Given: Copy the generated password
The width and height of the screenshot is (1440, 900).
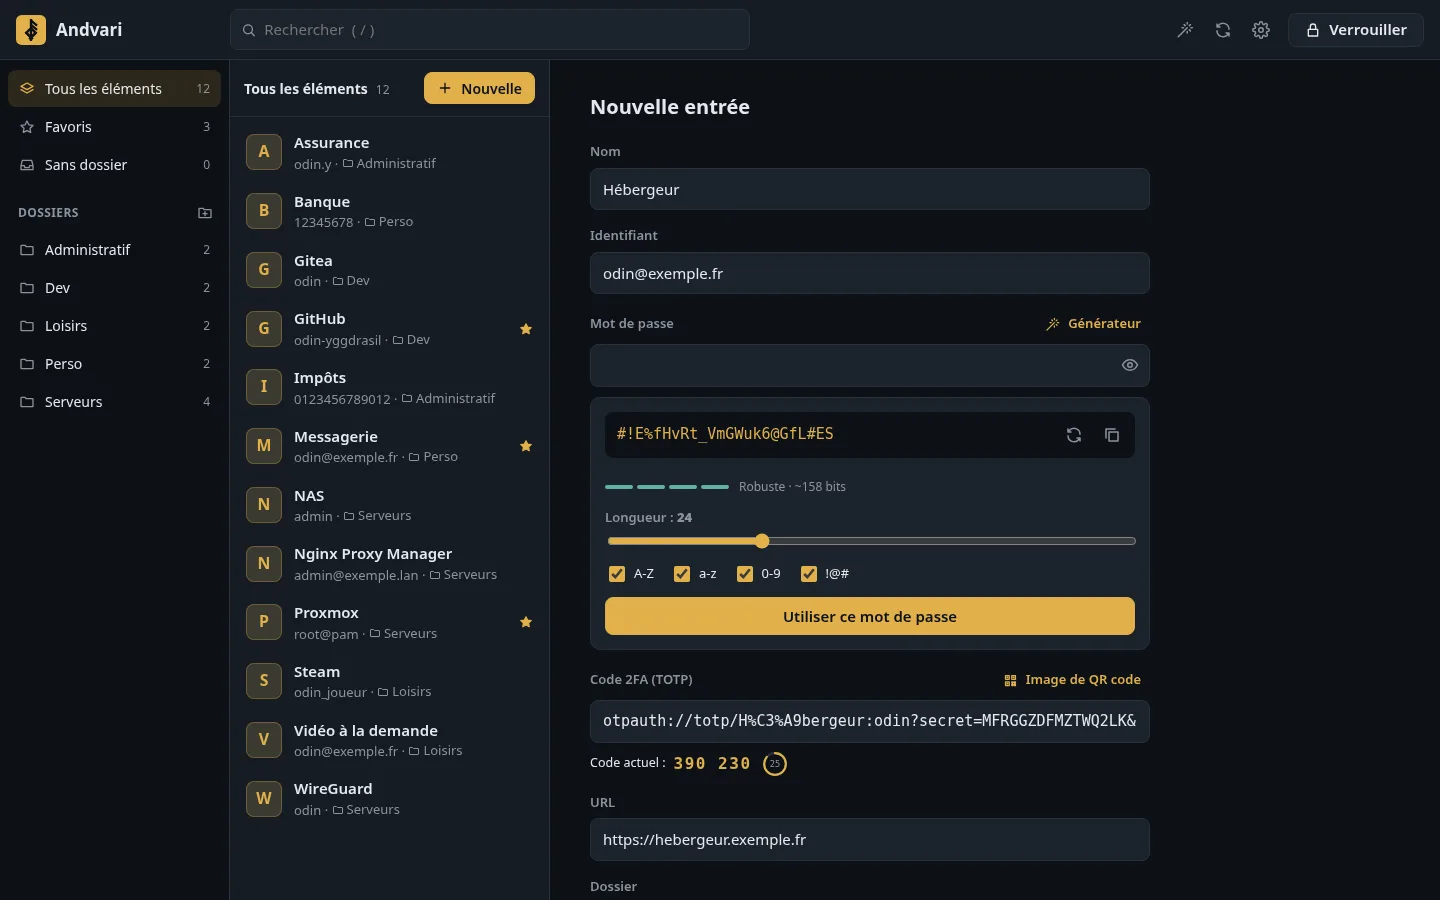Looking at the screenshot, I should click(x=1112, y=435).
